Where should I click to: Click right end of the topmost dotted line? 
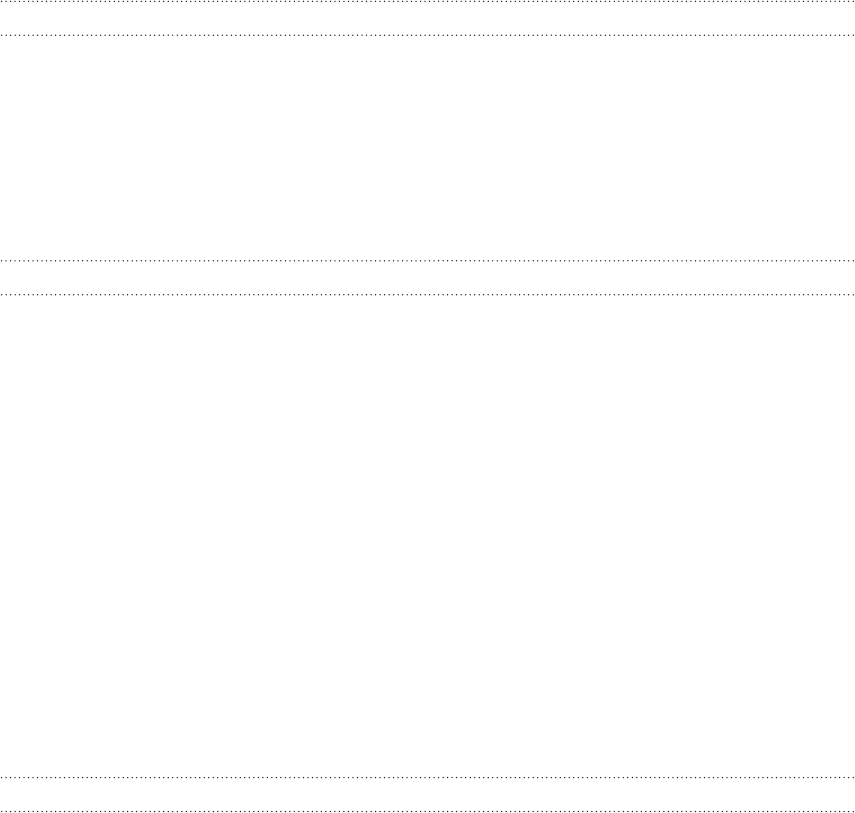point(852,2)
